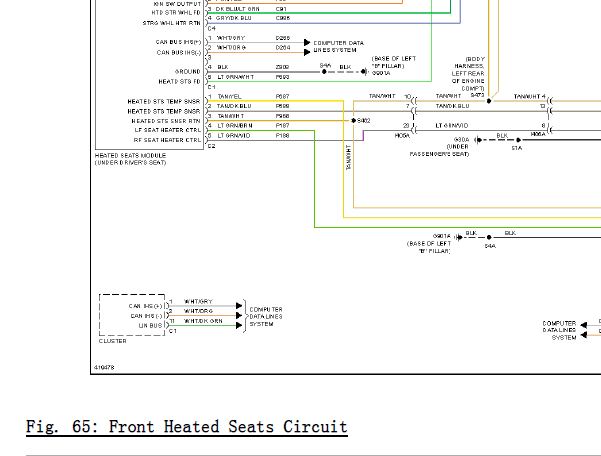Select the HEATD STS FD pin label
The height and width of the screenshot is (456, 601).
(179, 81)
